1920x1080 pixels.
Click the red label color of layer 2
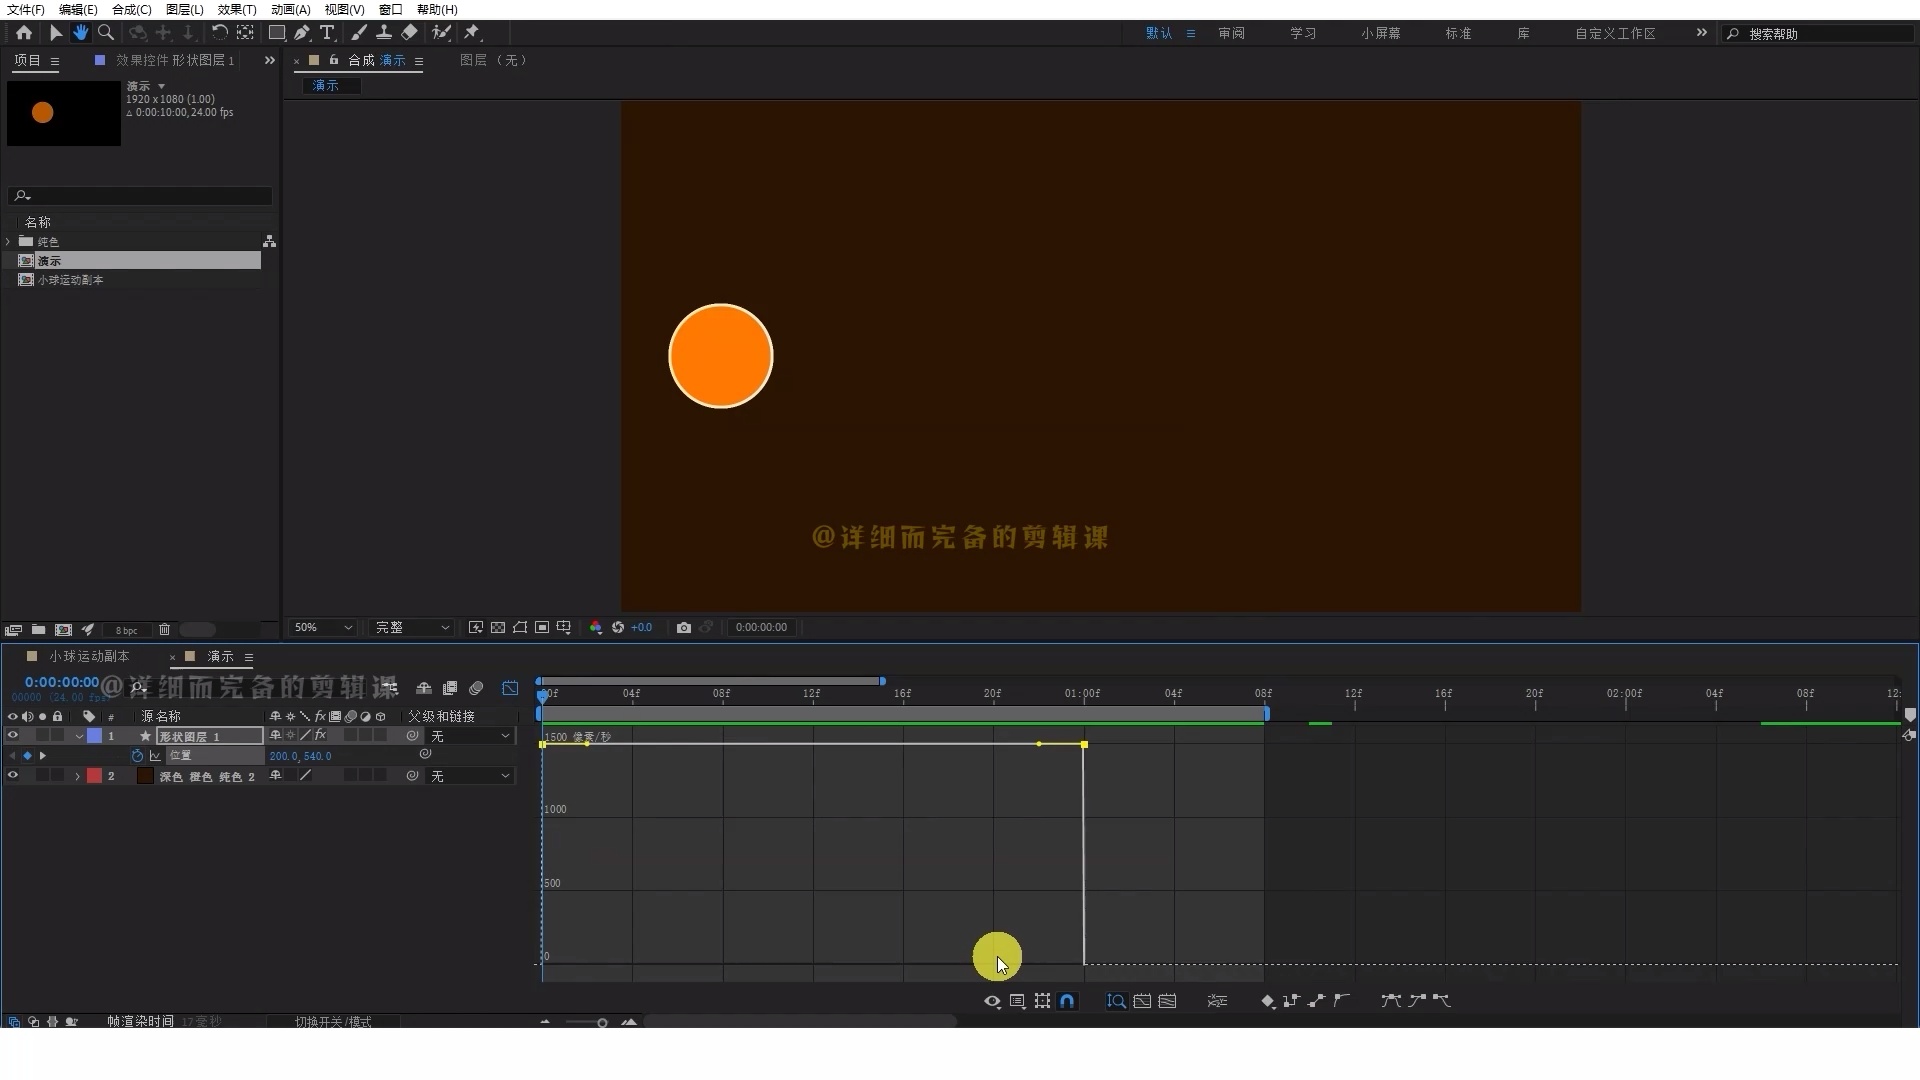coord(94,776)
